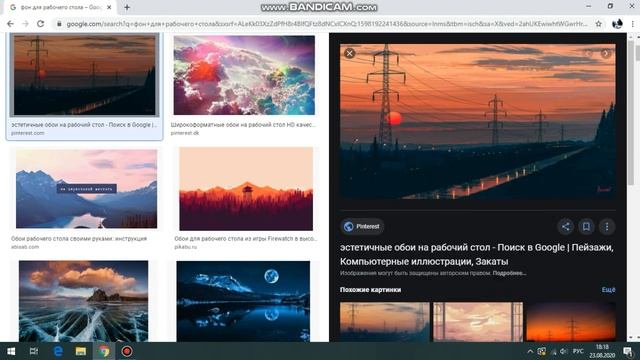Open the Chrome three-dot menu

pyautogui.click(x=633, y=24)
